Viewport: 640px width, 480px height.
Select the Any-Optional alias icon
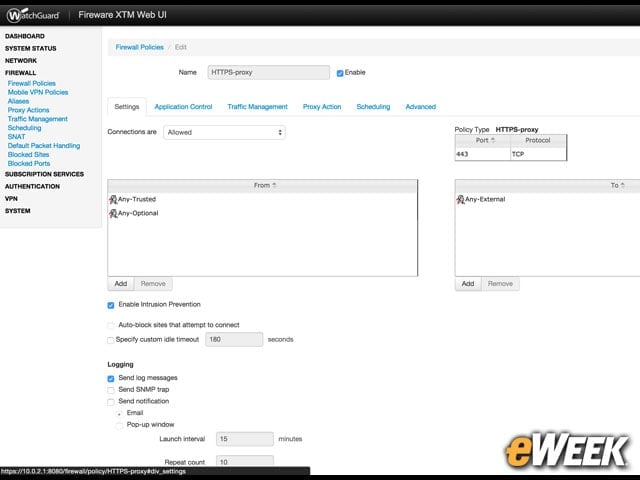pos(113,213)
